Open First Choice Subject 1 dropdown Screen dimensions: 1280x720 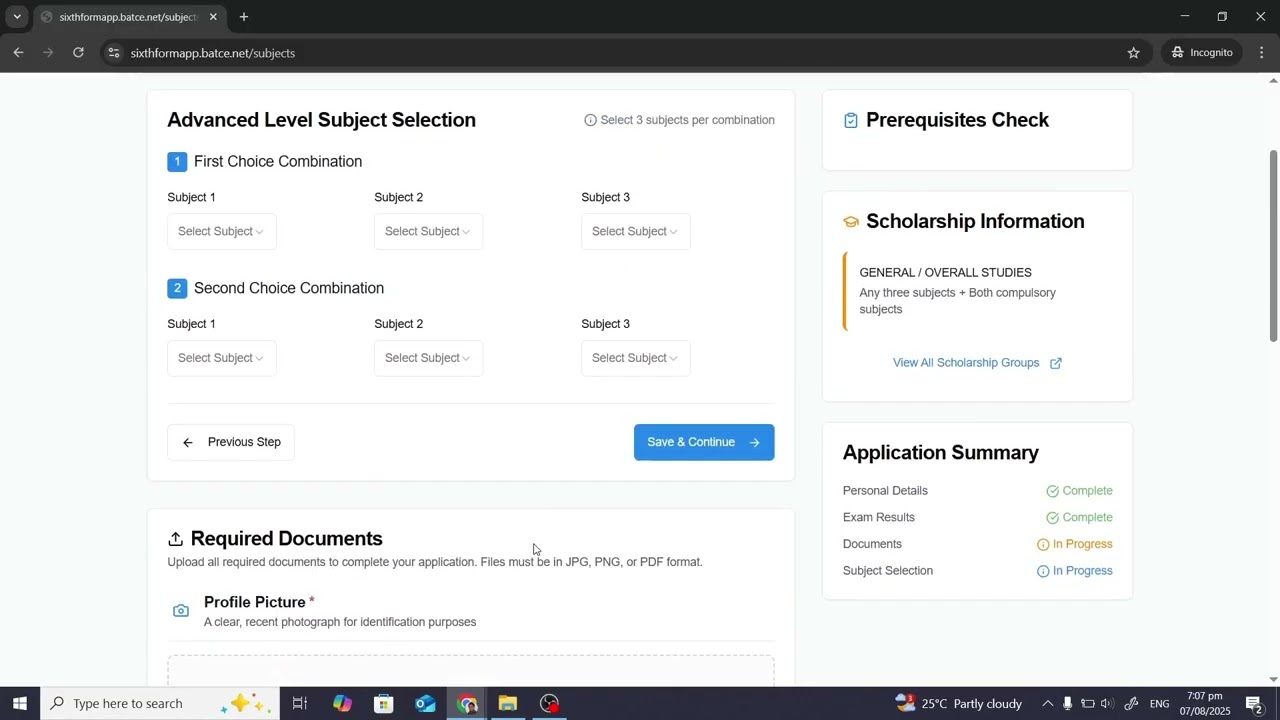pos(221,231)
